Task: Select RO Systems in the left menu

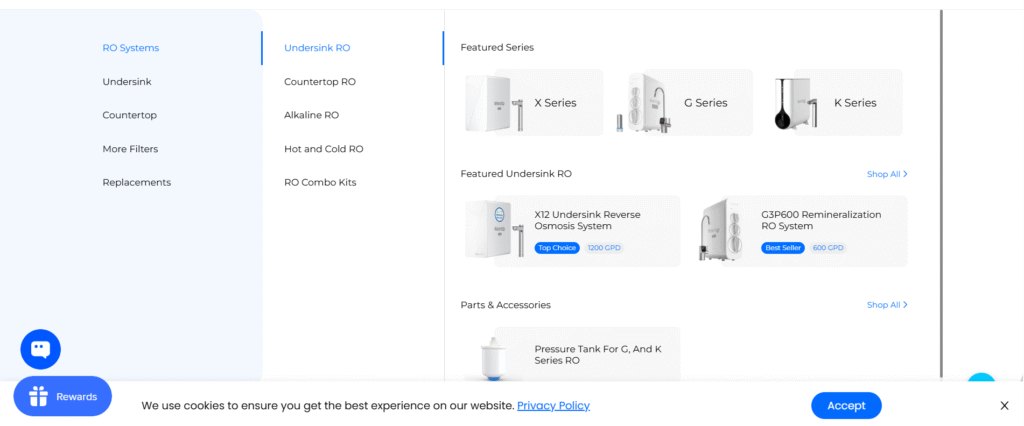Action: (131, 48)
